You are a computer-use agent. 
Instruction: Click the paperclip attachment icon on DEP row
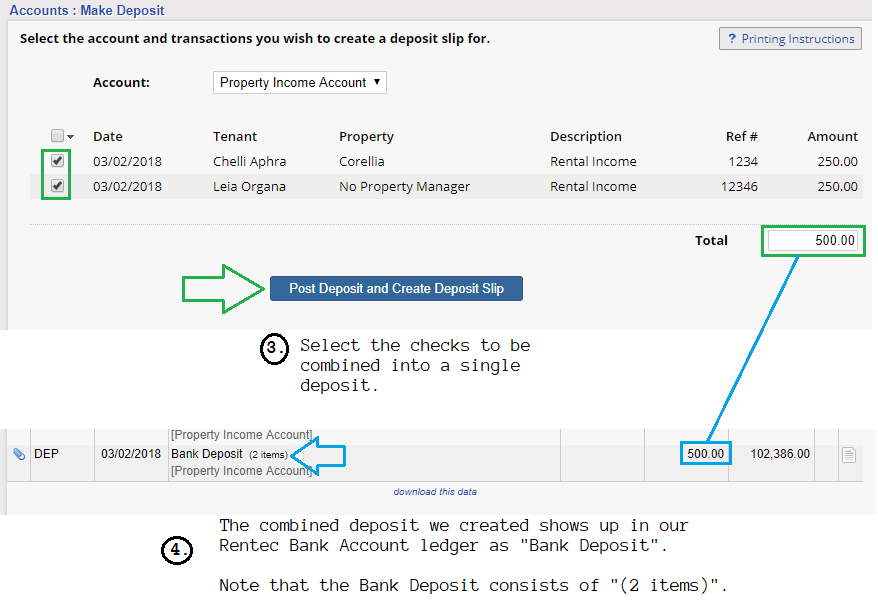[18, 454]
